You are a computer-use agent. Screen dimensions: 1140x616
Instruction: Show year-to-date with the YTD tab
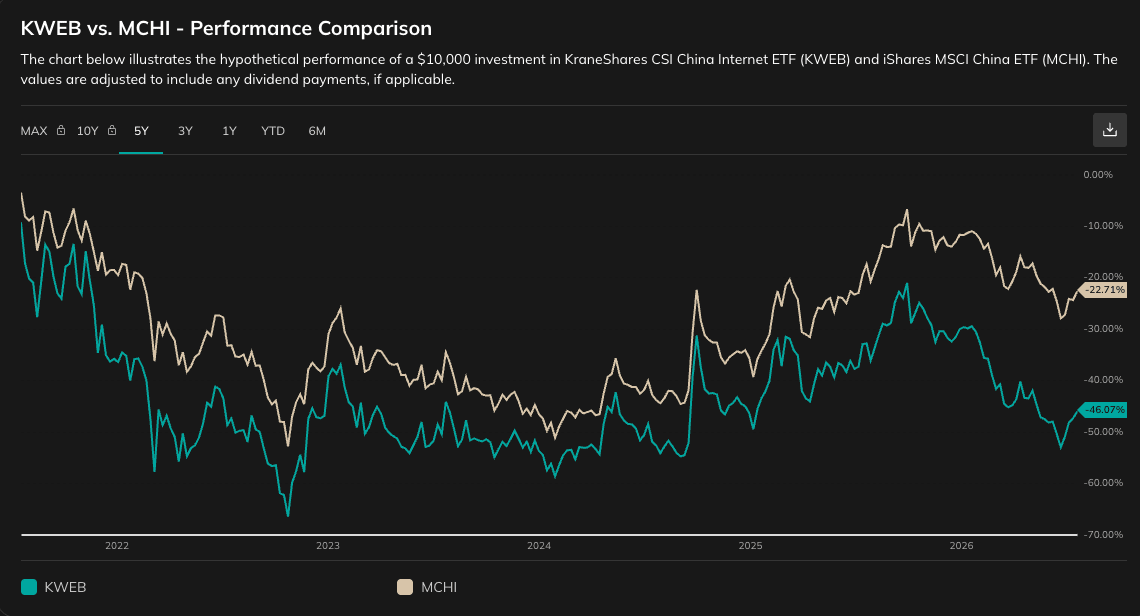(x=273, y=131)
